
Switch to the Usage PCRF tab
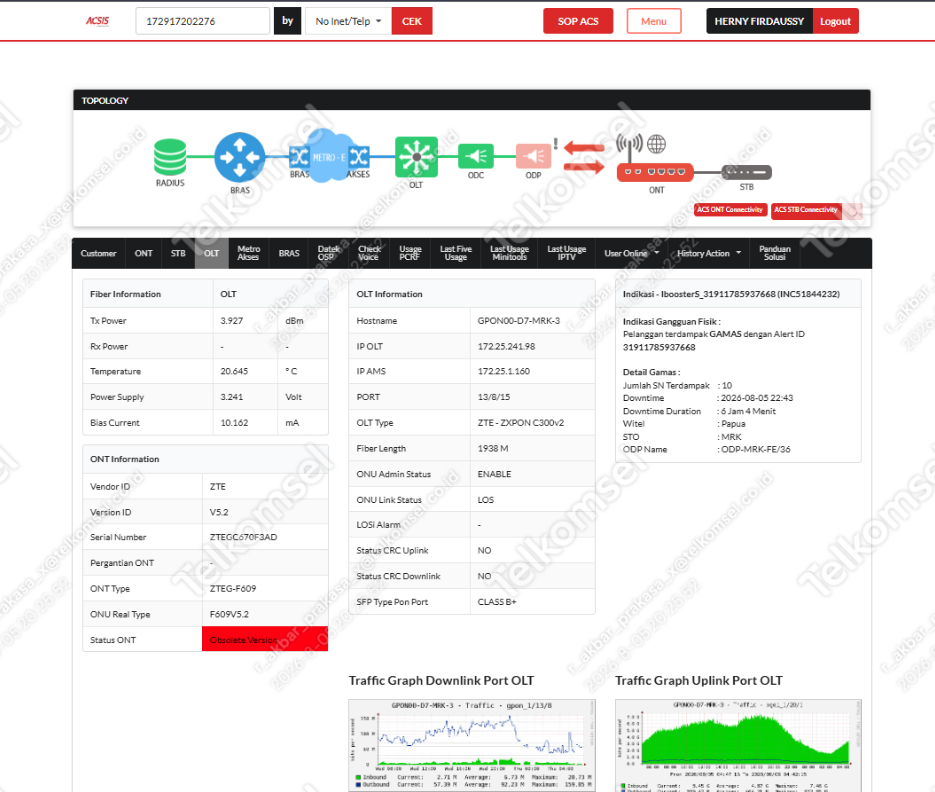(410, 253)
